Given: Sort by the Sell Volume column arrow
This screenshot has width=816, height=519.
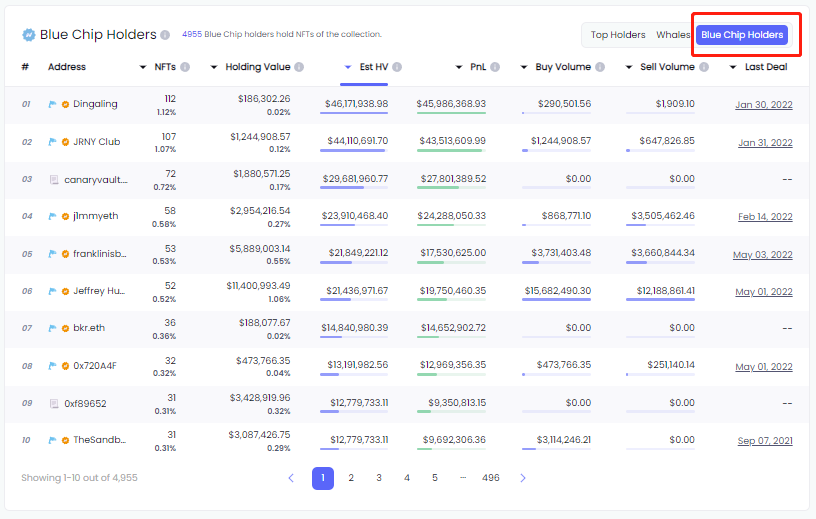Looking at the screenshot, I should pyautogui.click(x=629, y=67).
